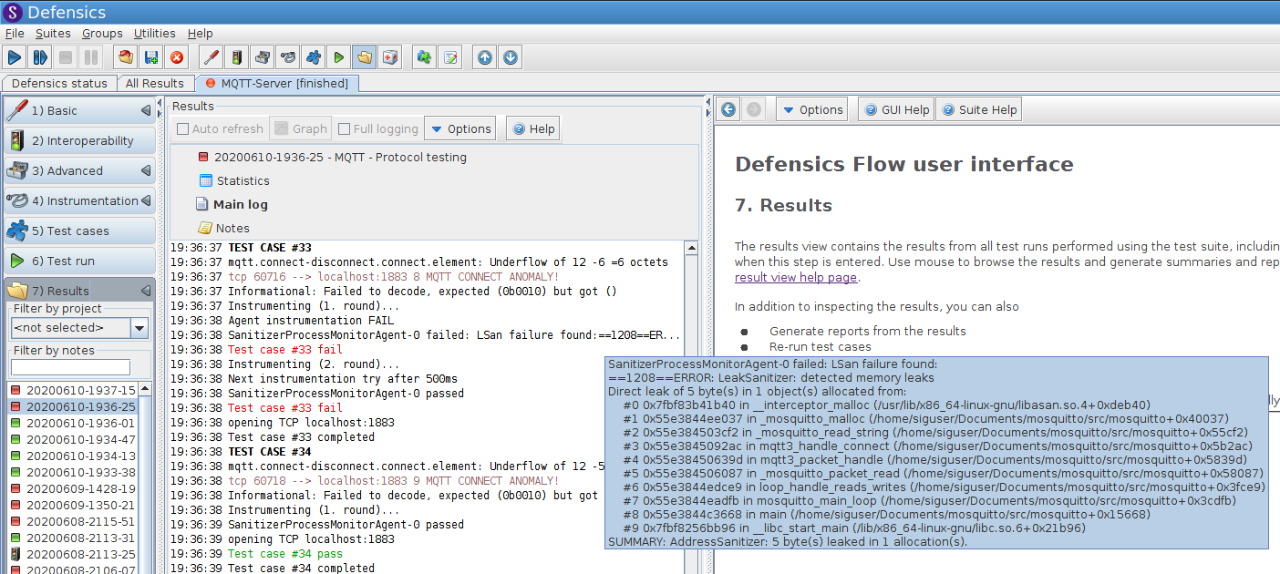Click the red delete icon in toolbar
The height and width of the screenshot is (574, 1280).
[x=177, y=58]
